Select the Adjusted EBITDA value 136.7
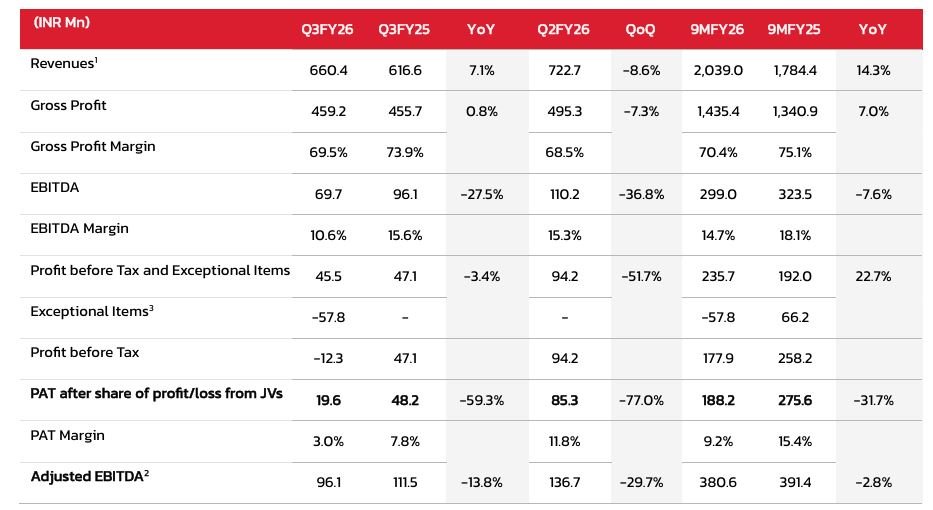 coord(563,482)
